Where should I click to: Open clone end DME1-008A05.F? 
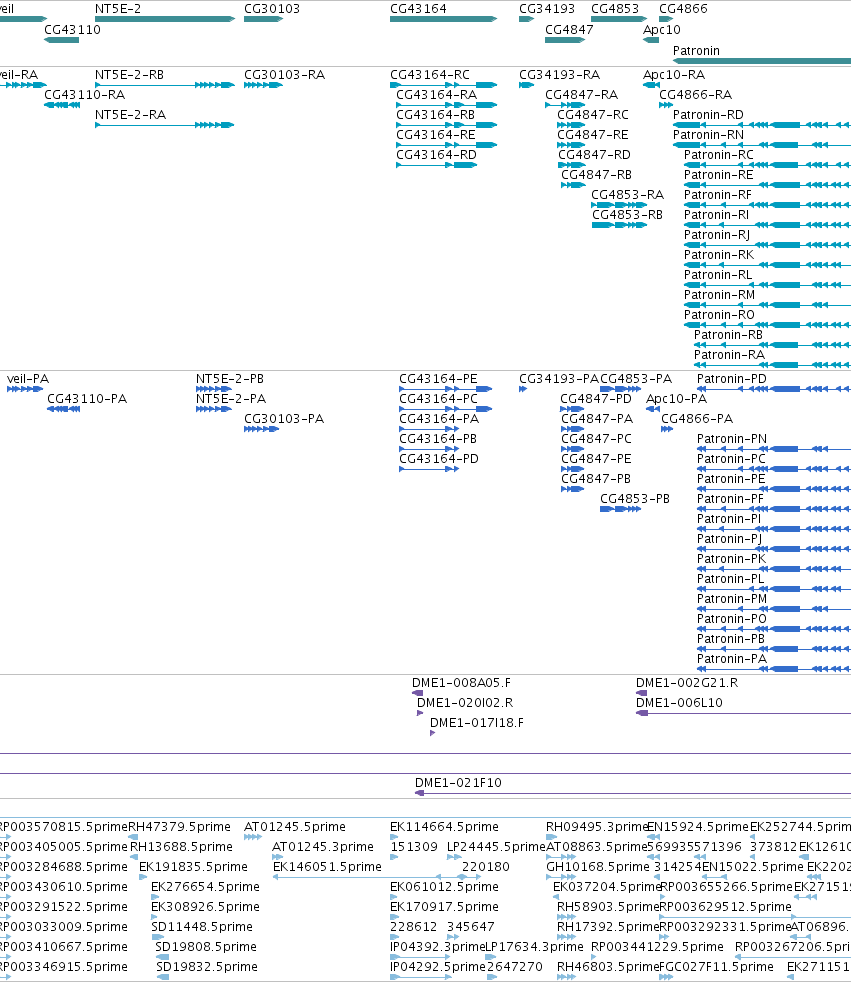[418, 693]
